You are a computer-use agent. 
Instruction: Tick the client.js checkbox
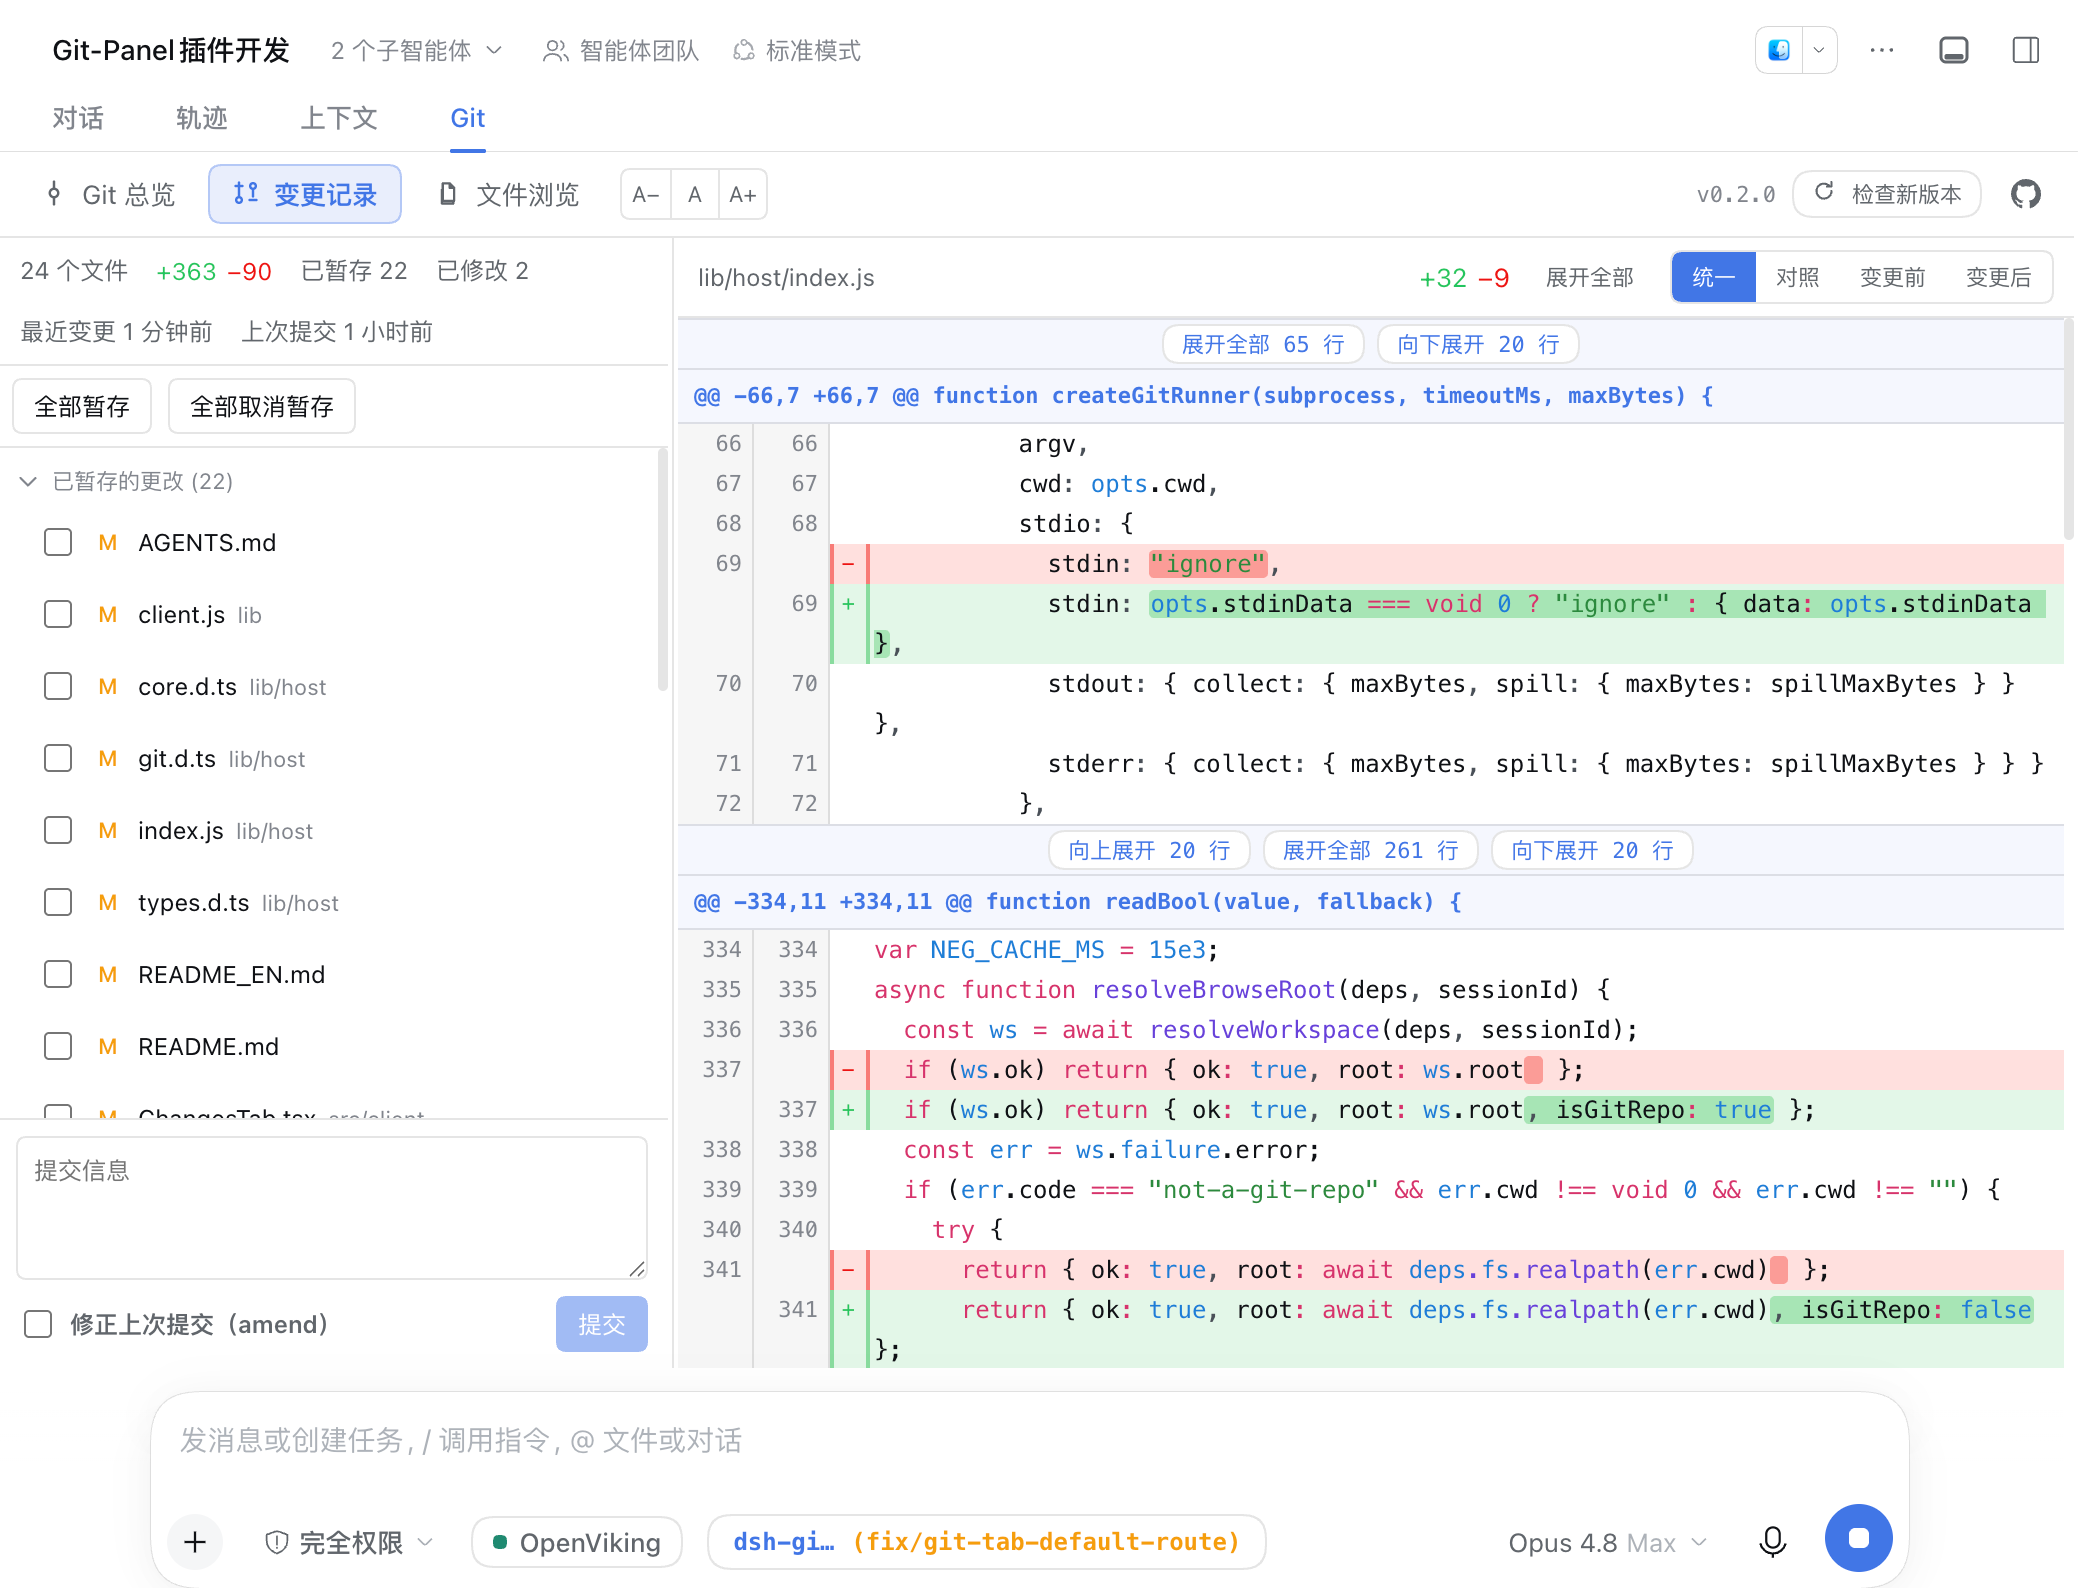pos(58,614)
